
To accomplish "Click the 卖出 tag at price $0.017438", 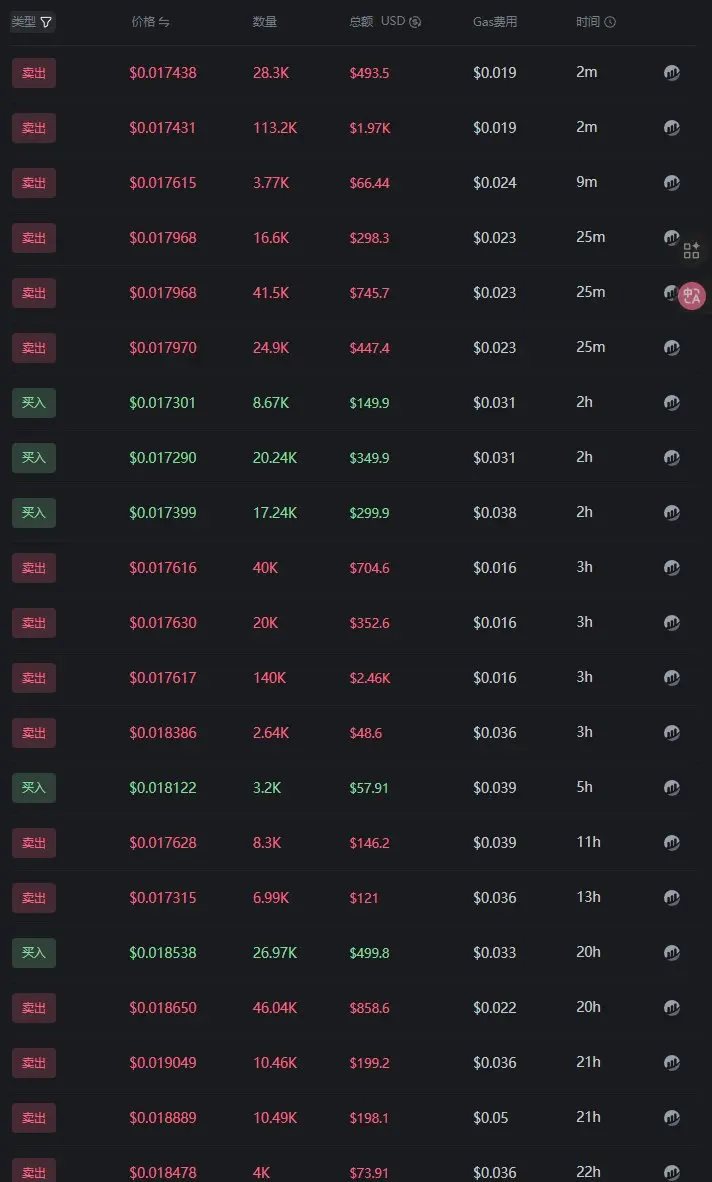I will pyautogui.click(x=34, y=73).
